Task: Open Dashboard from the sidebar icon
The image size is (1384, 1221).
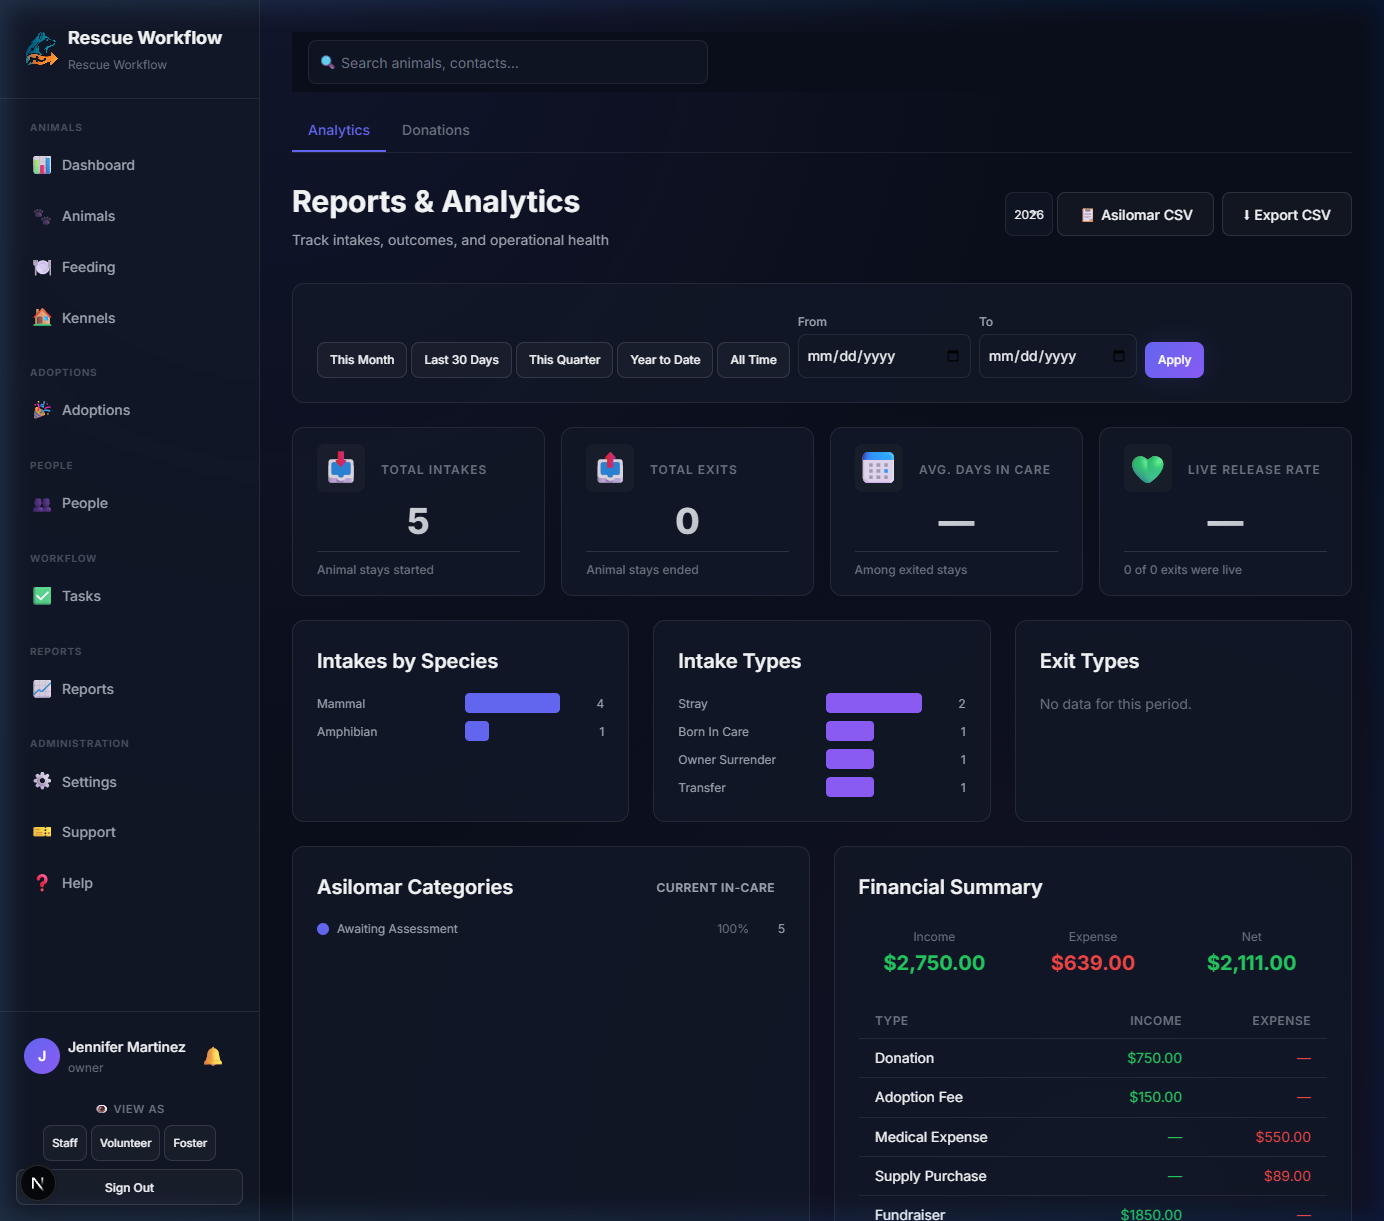Action: click(x=42, y=165)
